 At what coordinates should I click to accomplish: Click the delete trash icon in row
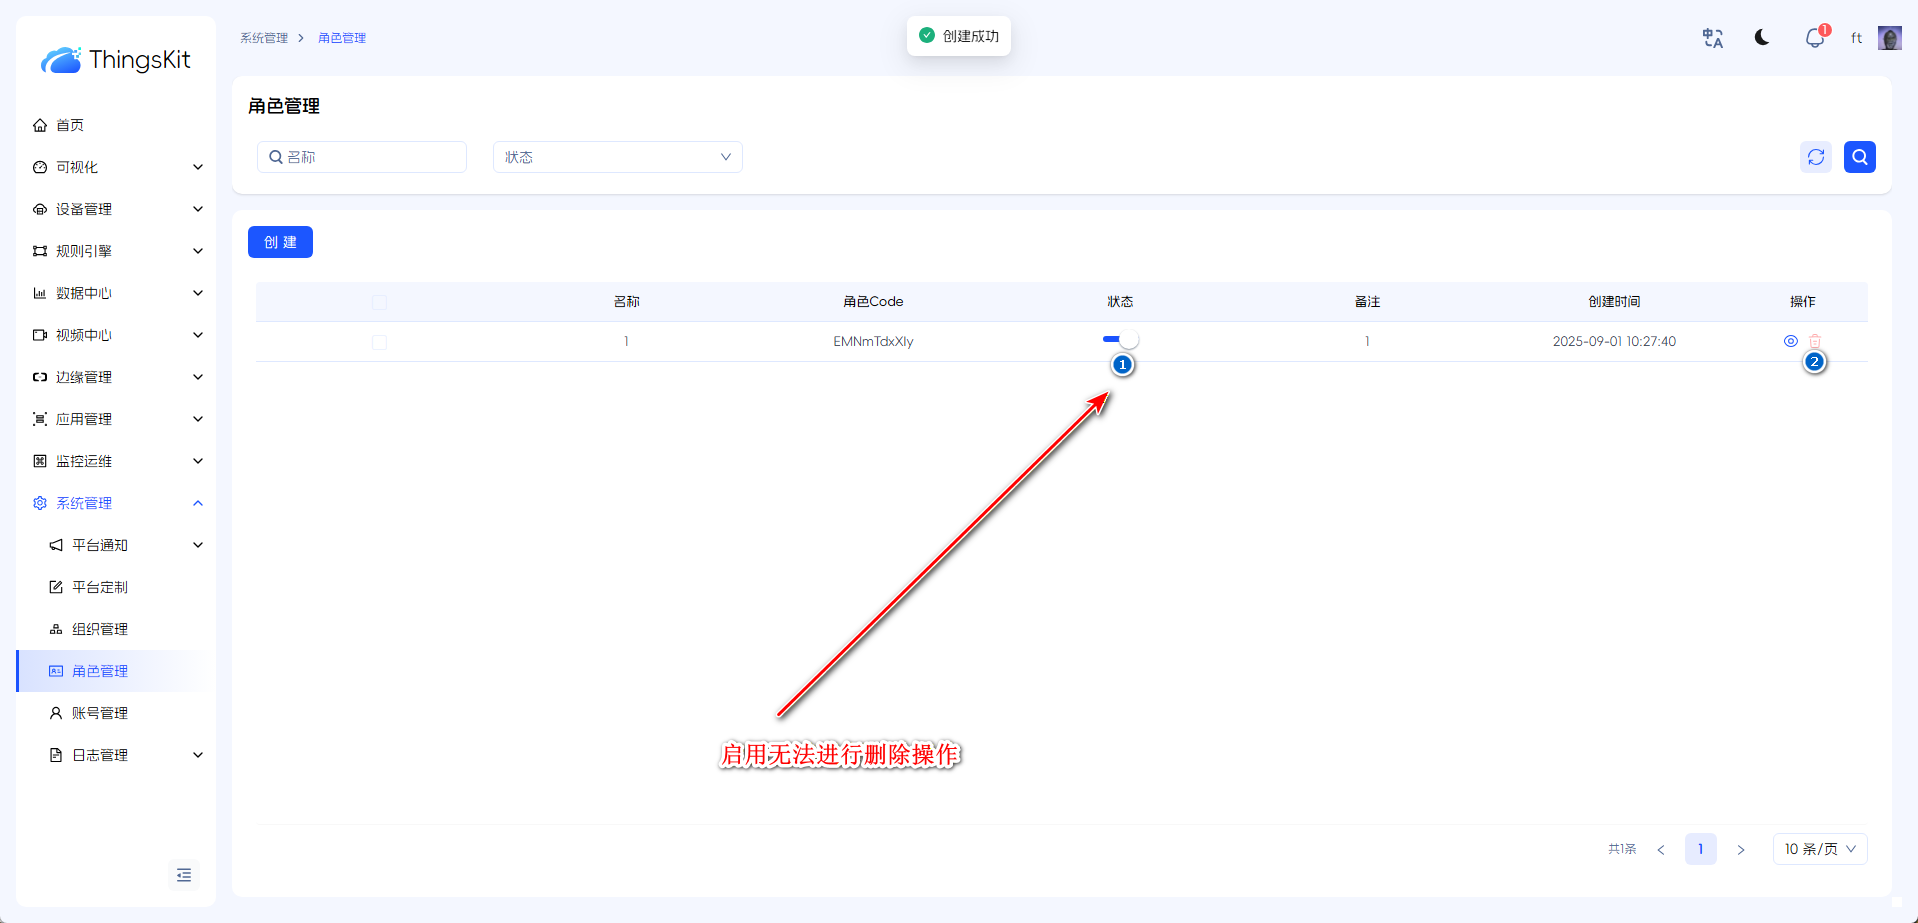[1815, 341]
